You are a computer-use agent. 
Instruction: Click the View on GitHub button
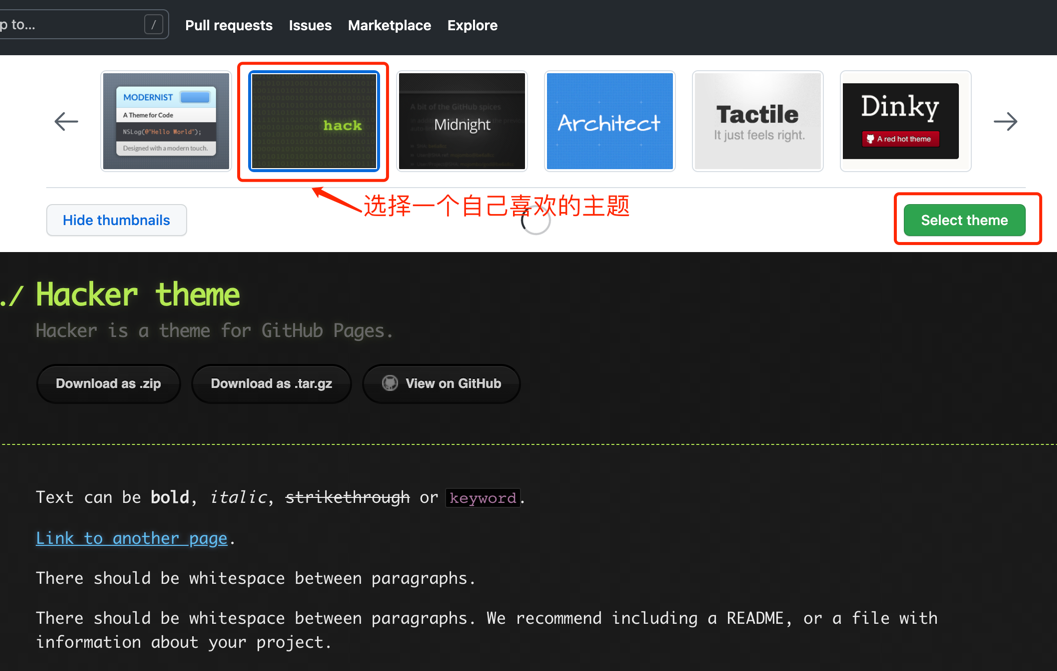click(441, 383)
